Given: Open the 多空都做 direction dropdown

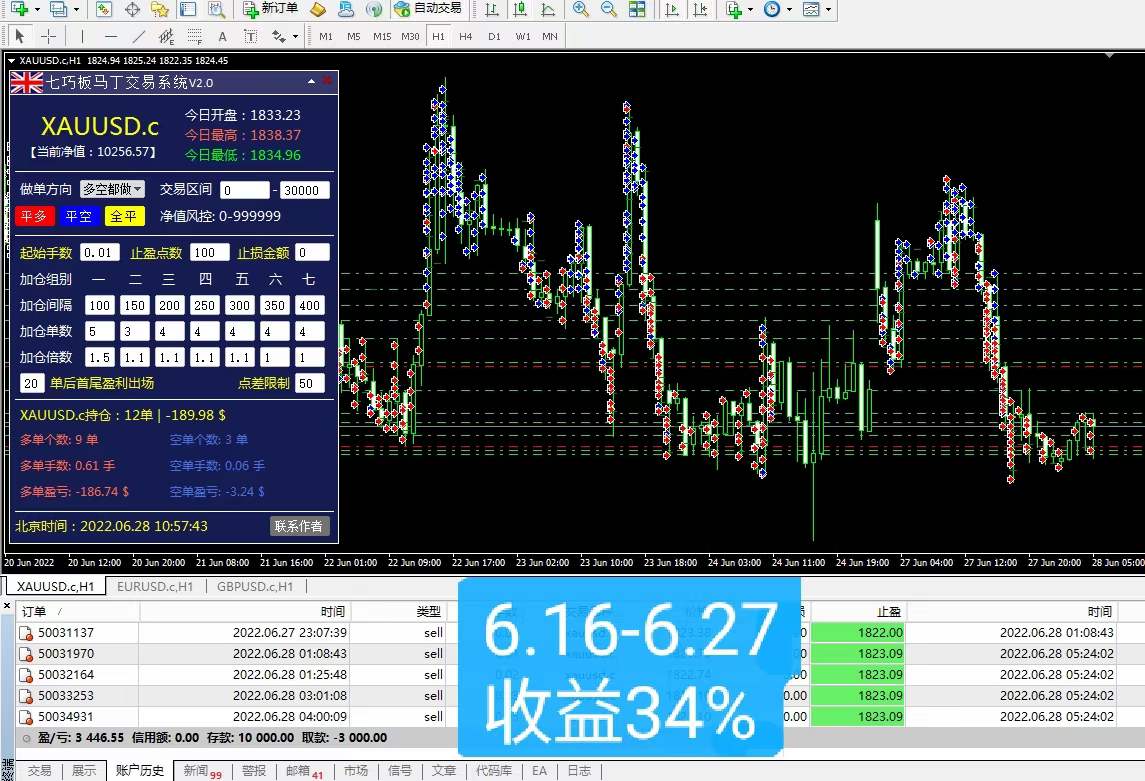Looking at the screenshot, I should click(112, 190).
